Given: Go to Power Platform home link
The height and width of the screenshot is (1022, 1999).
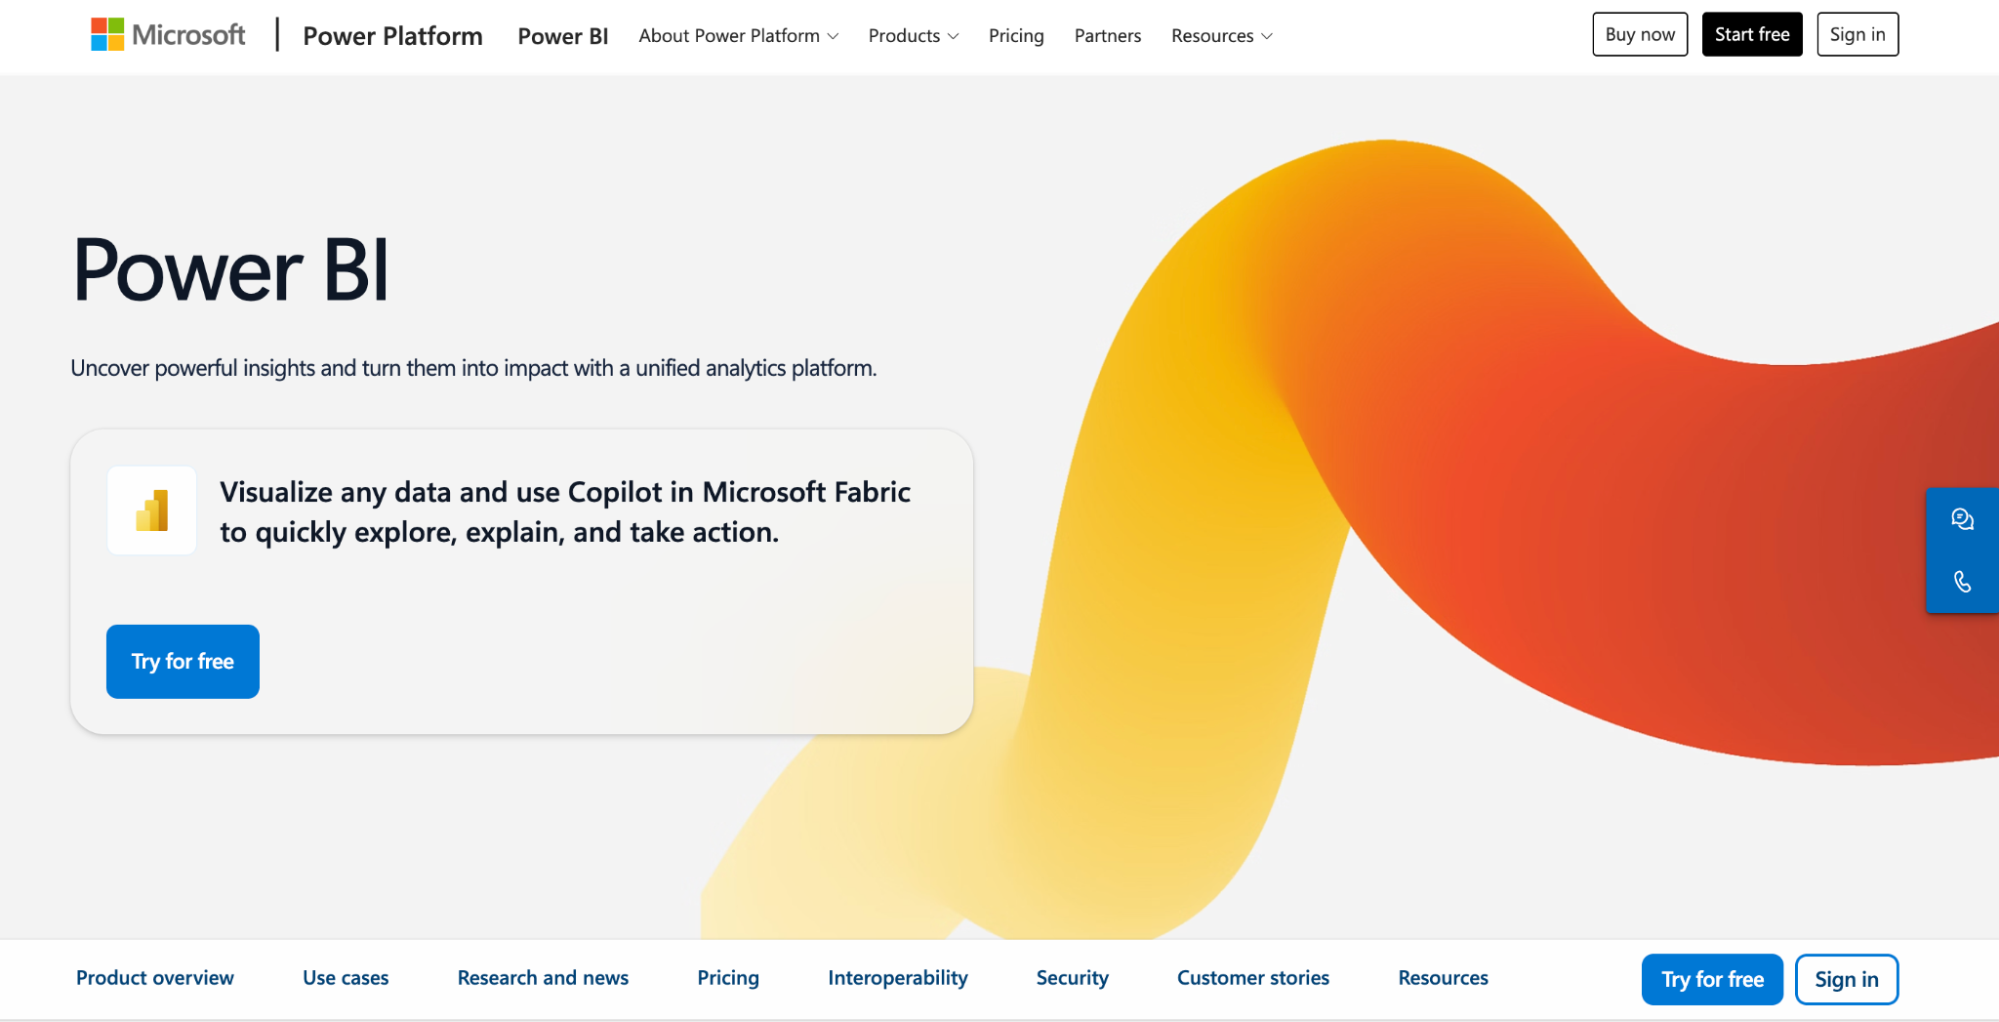Looking at the screenshot, I should 392,36.
